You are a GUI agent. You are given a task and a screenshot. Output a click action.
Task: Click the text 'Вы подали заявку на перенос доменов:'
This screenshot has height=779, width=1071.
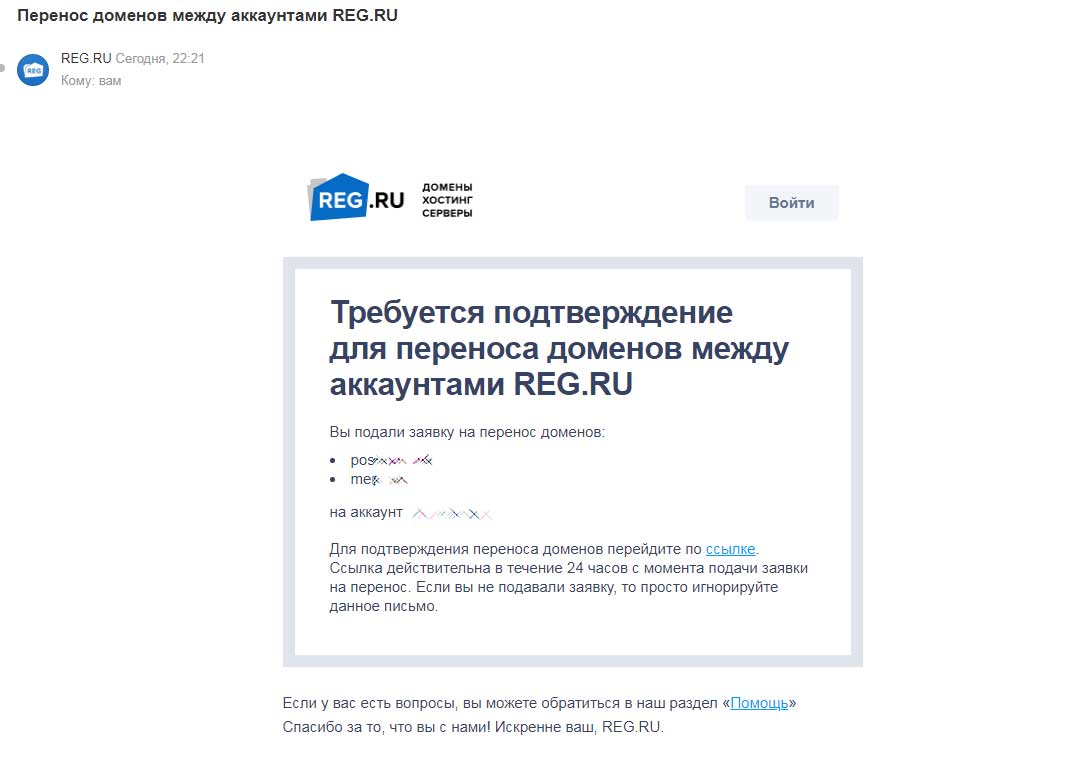tap(467, 432)
